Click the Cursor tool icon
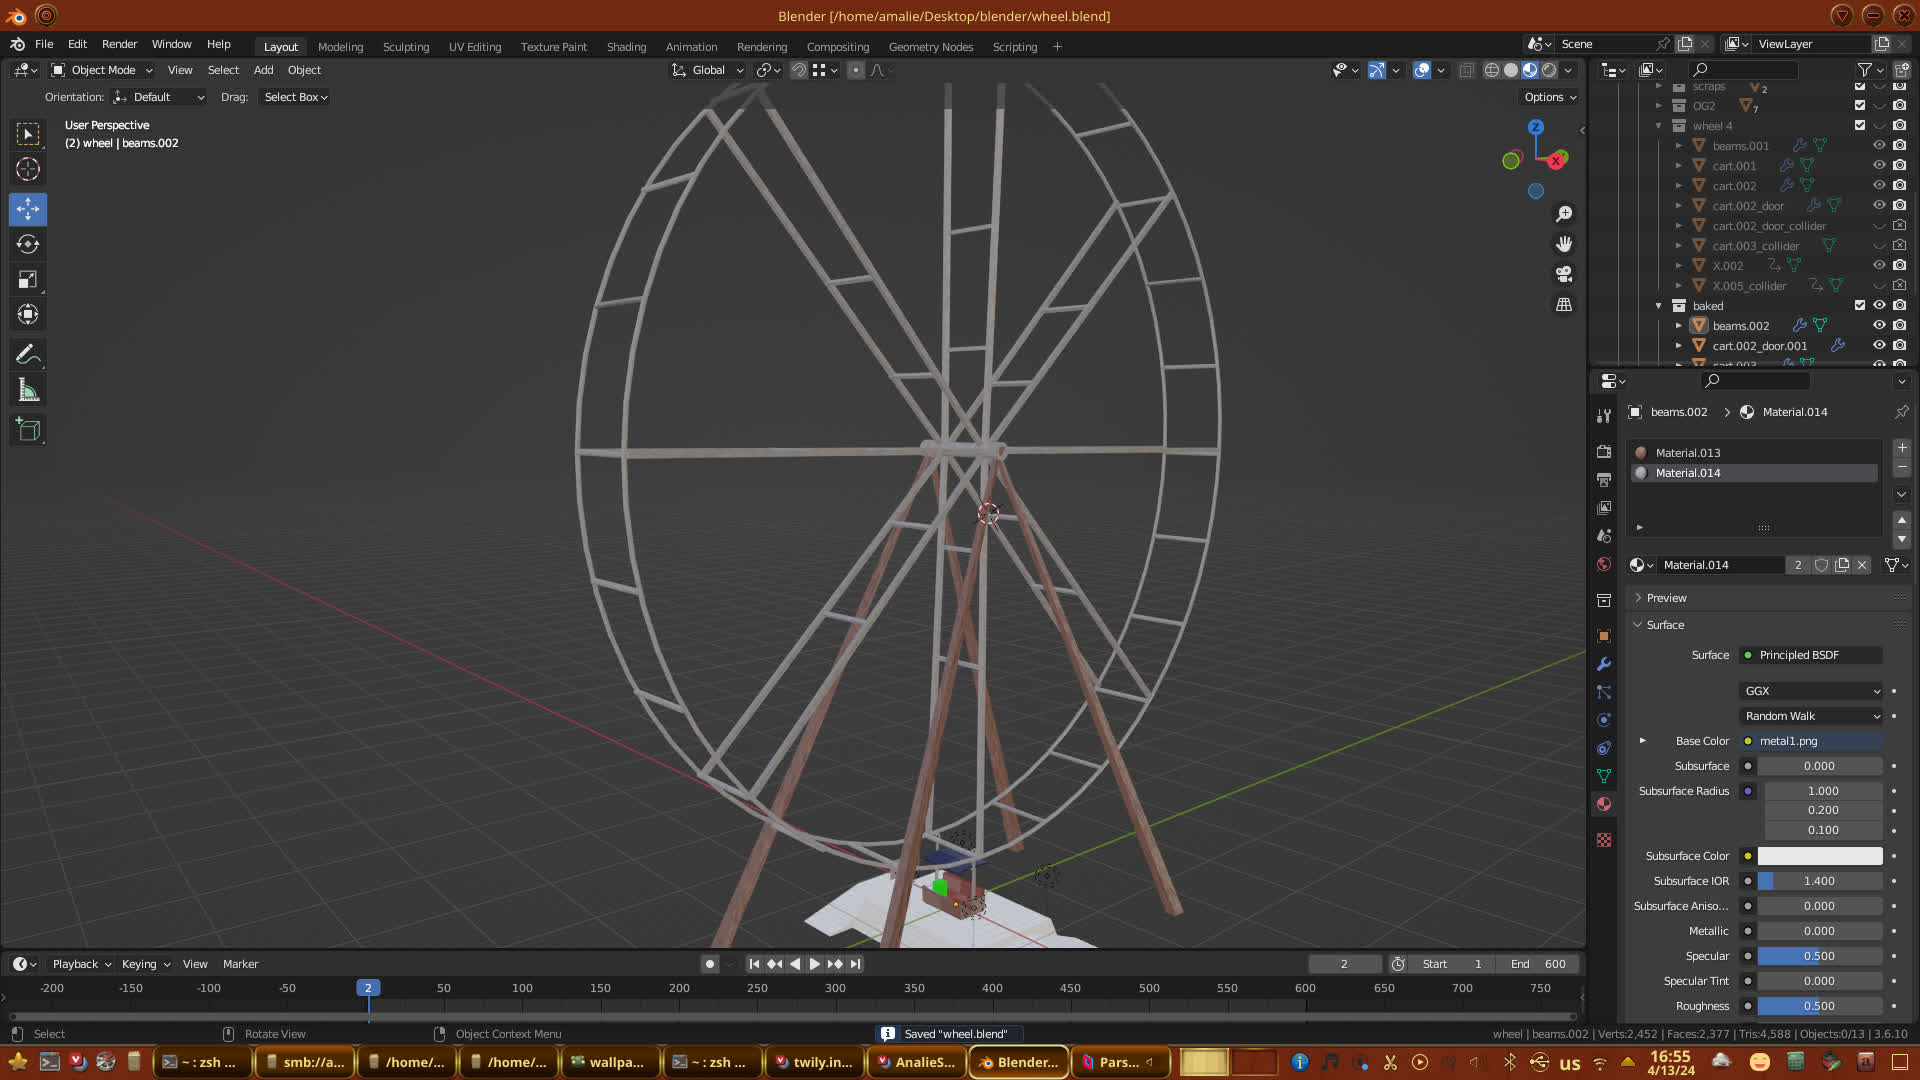1920x1080 pixels. [28, 169]
